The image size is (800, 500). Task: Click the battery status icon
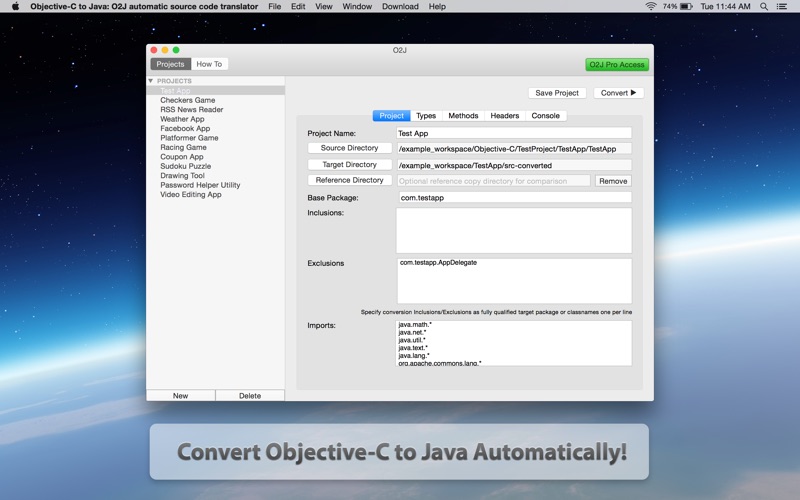(x=686, y=6)
